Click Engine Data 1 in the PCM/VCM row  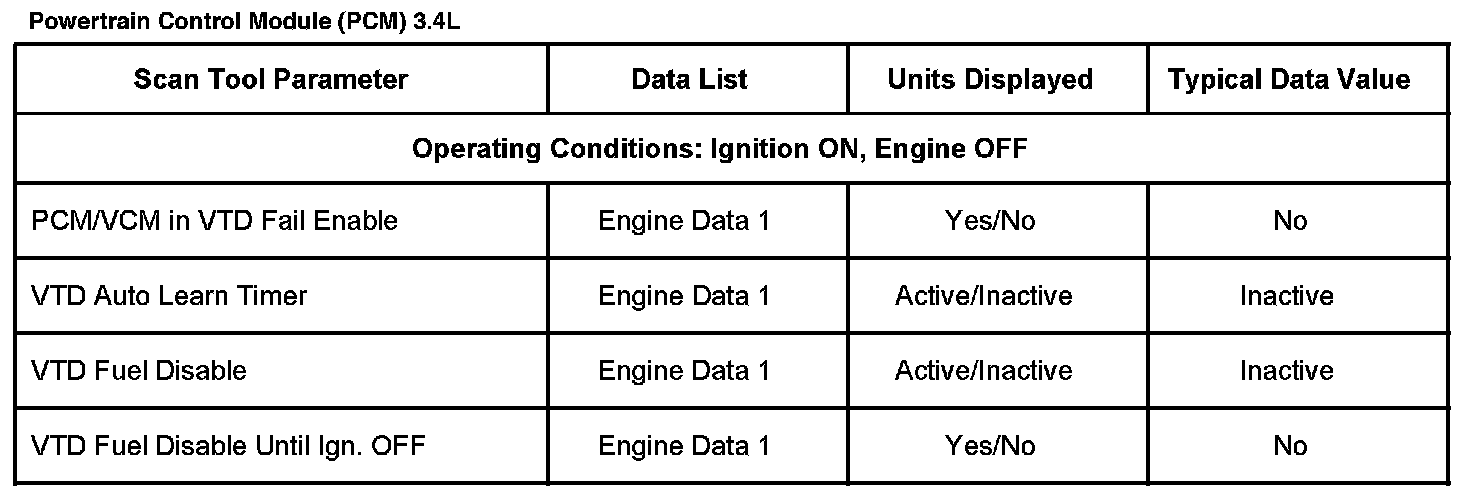(x=684, y=221)
